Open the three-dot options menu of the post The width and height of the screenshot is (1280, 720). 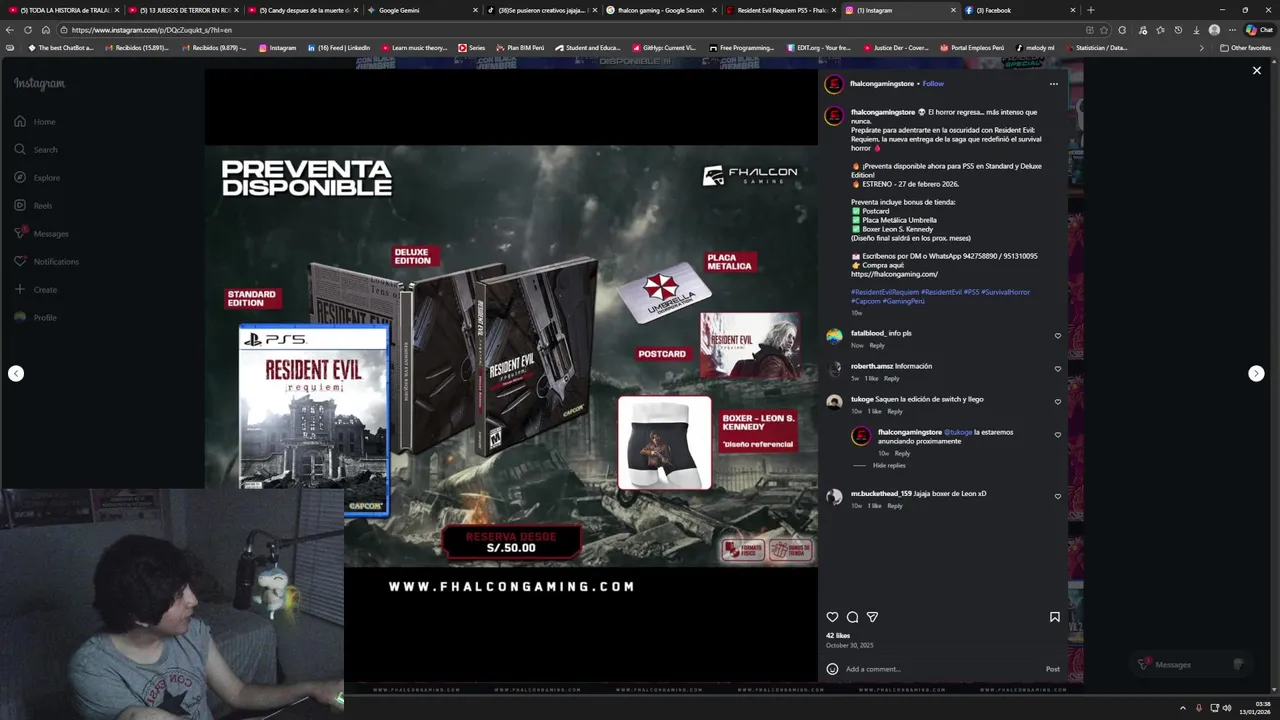point(1053,84)
